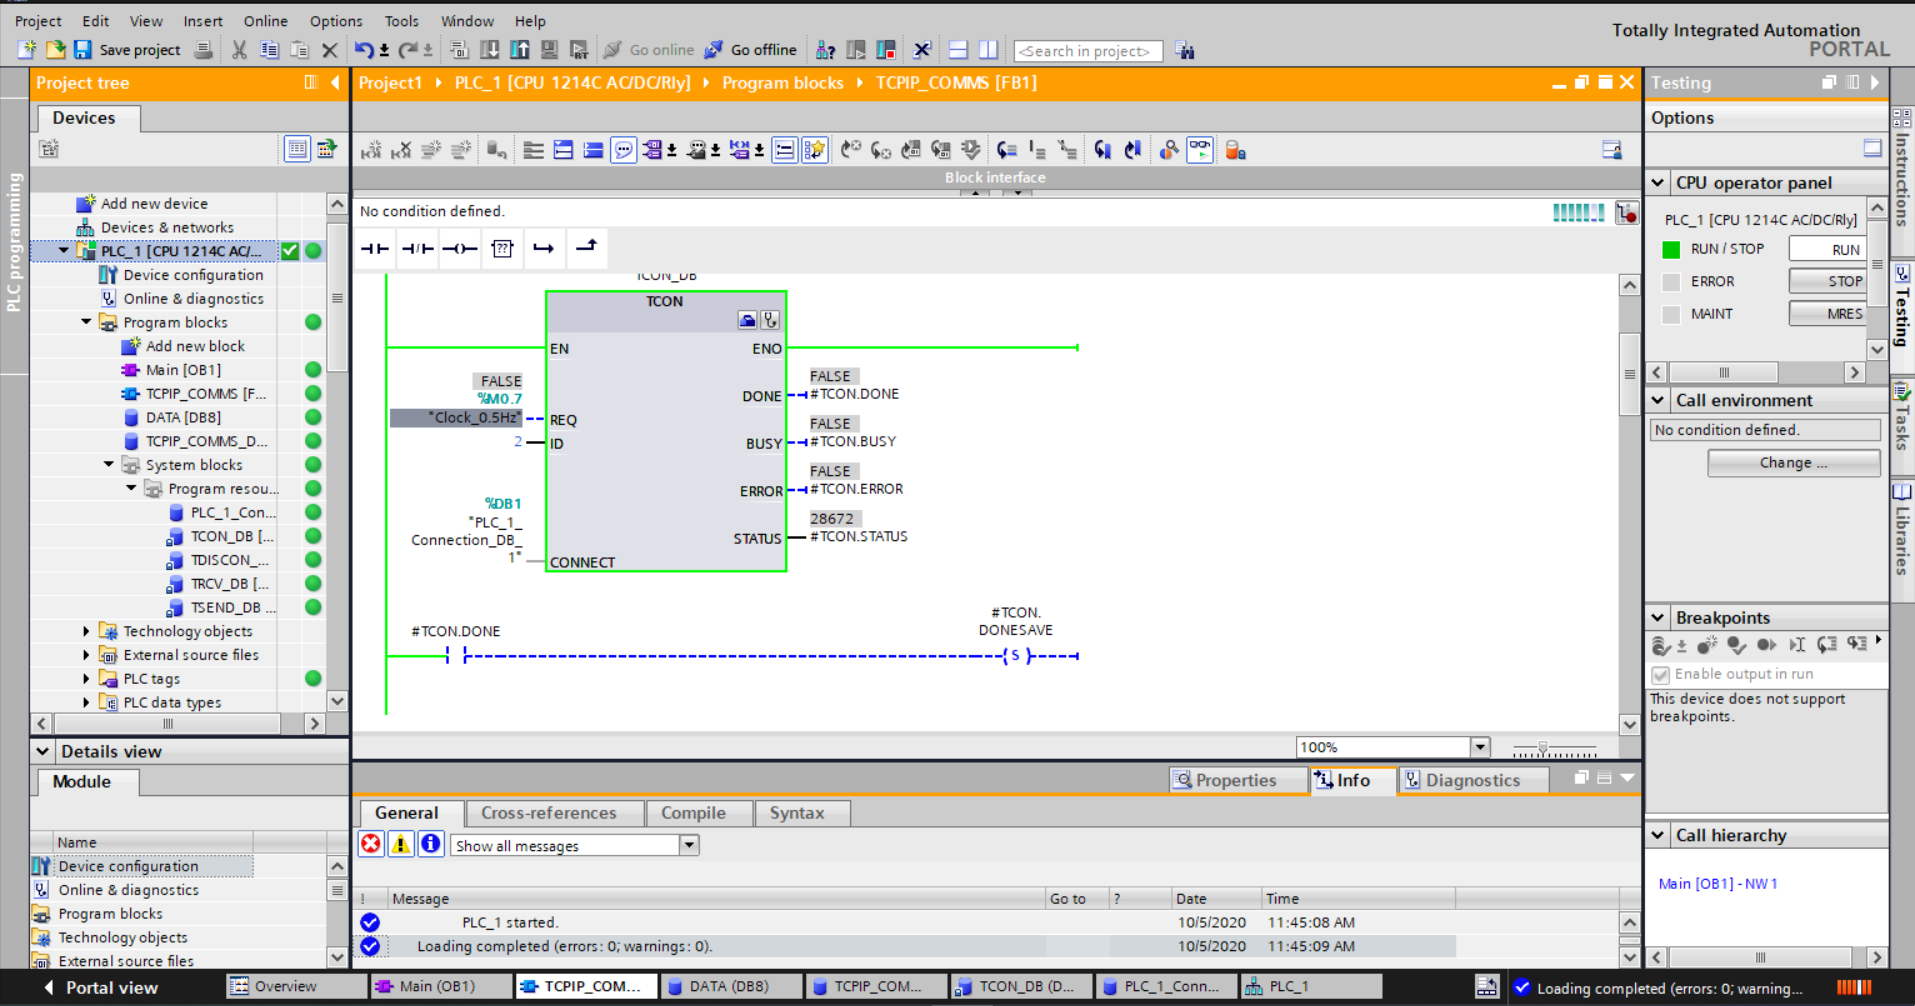This screenshot has width=1915, height=1006.
Task: Open the Online menu
Action: click(265, 21)
